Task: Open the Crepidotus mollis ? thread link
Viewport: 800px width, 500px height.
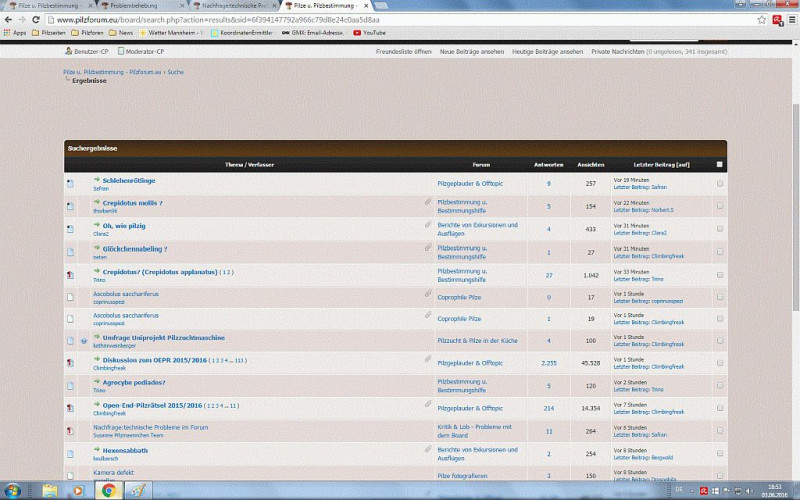Action: pyautogui.click(x=132, y=202)
